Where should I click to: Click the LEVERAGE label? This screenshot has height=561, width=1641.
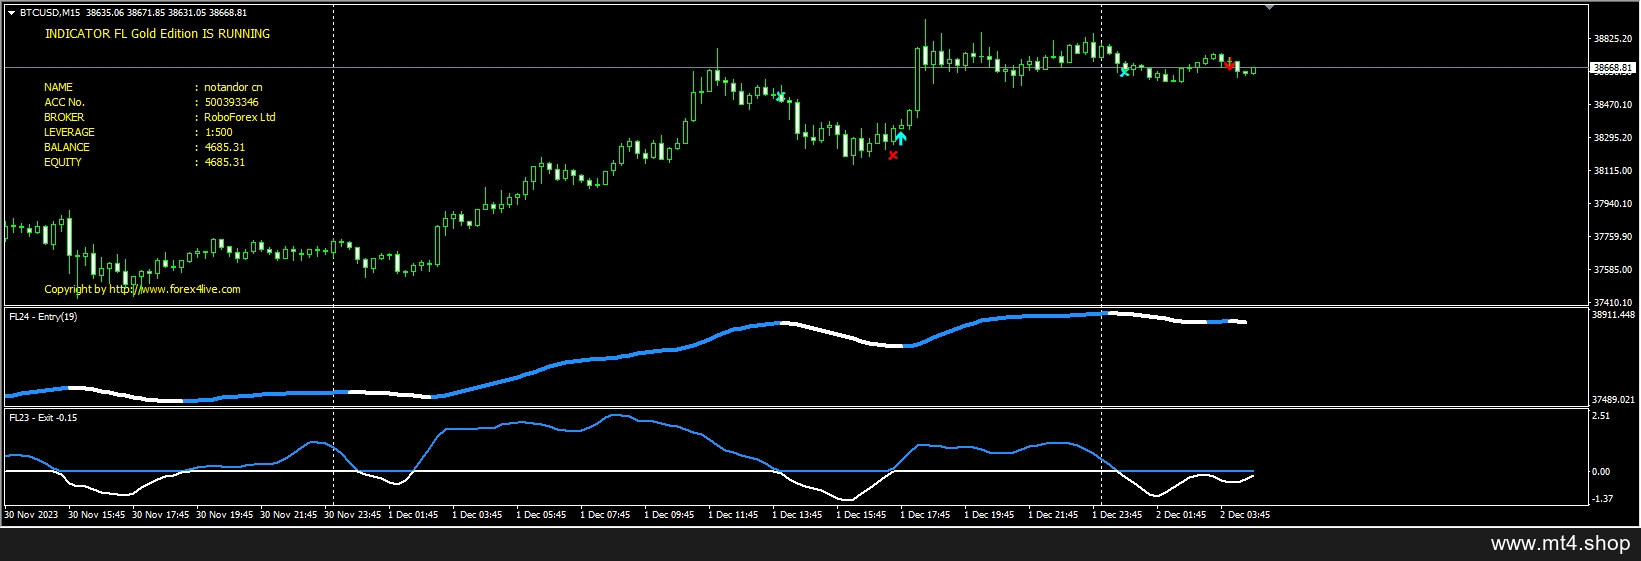pyautogui.click(x=69, y=132)
